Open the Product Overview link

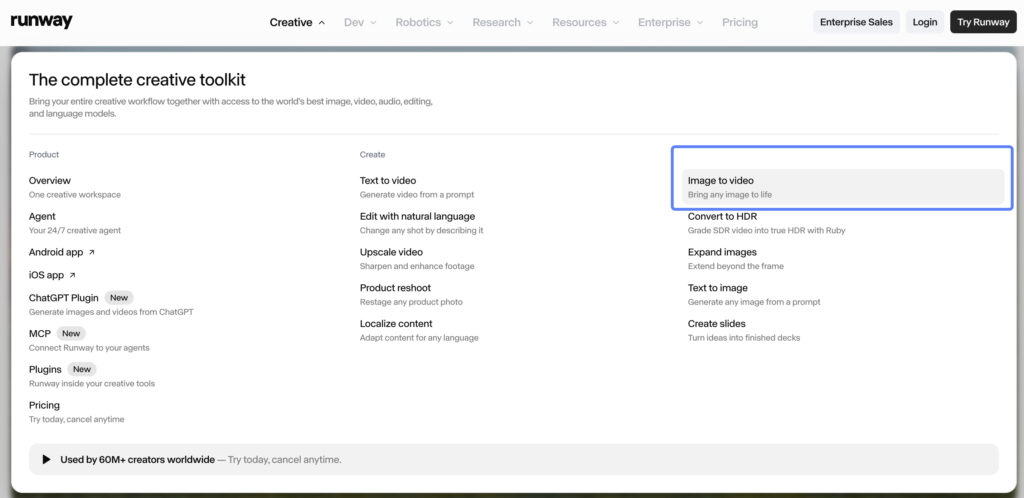pyautogui.click(x=50, y=181)
